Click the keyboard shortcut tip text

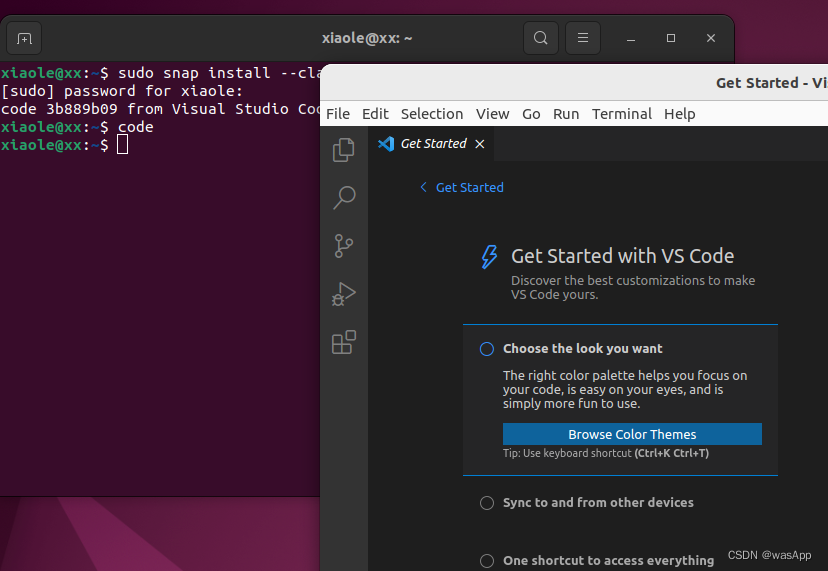click(x=606, y=453)
